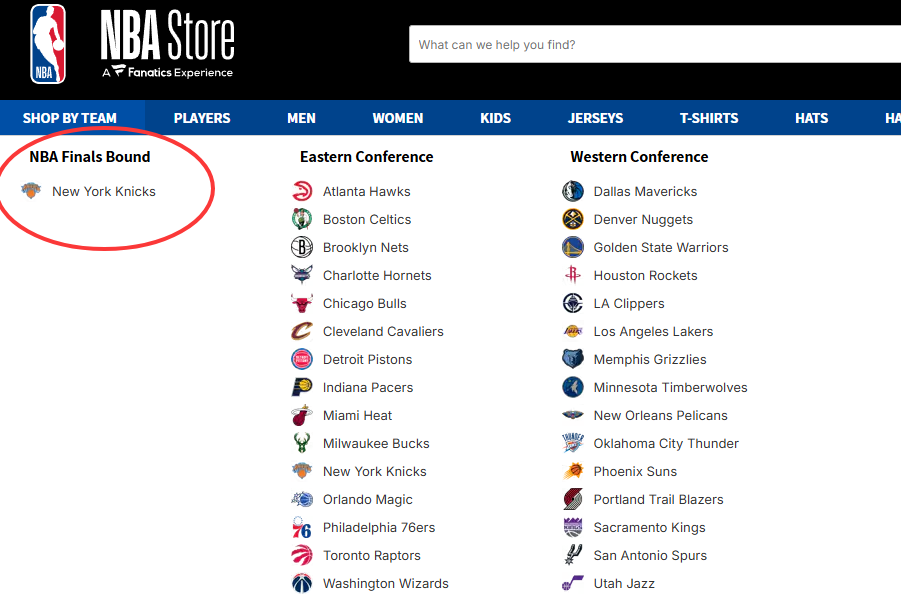This screenshot has height=607, width=901.
Task: Open the New York Knicks link under NBA Finals Bound
Action: 104,191
